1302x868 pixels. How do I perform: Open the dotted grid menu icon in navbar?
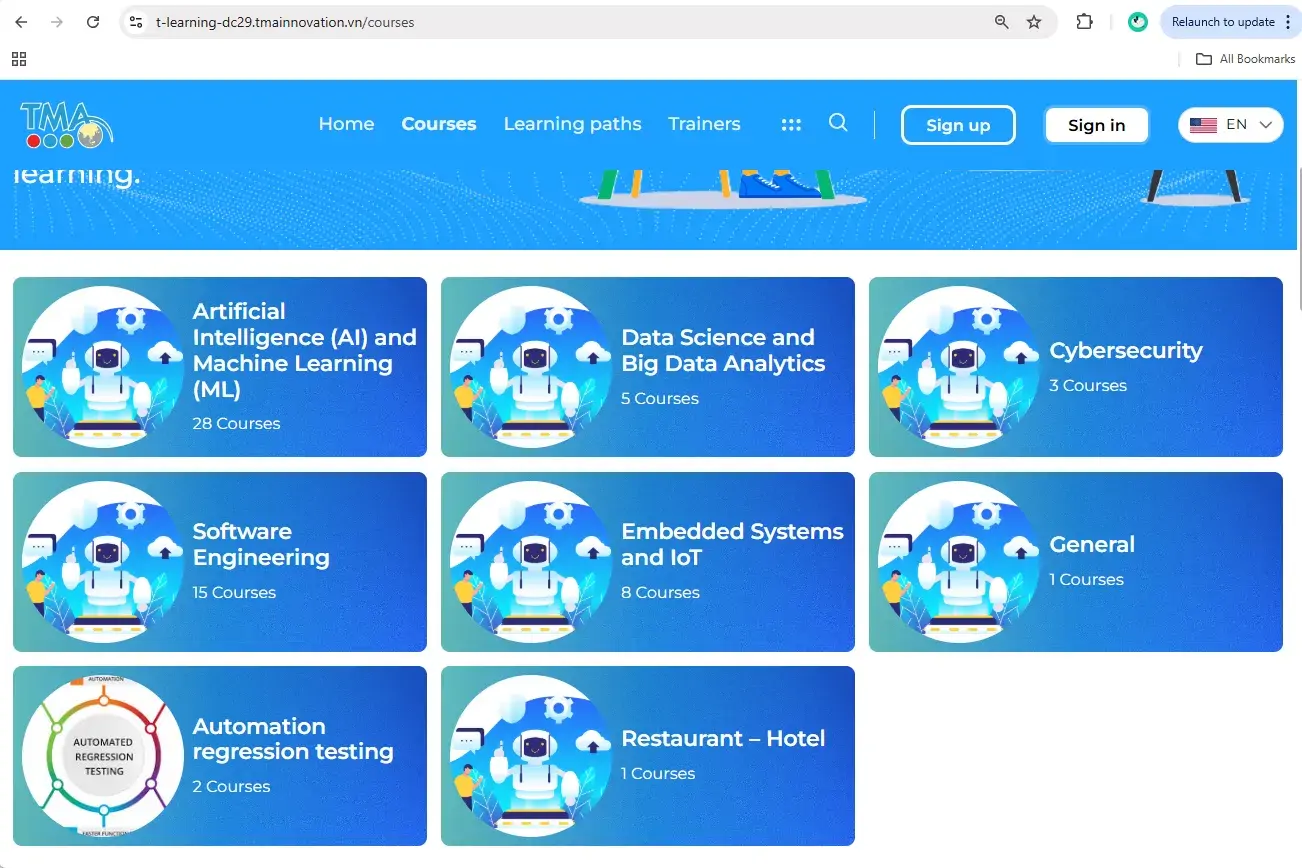point(791,125)
